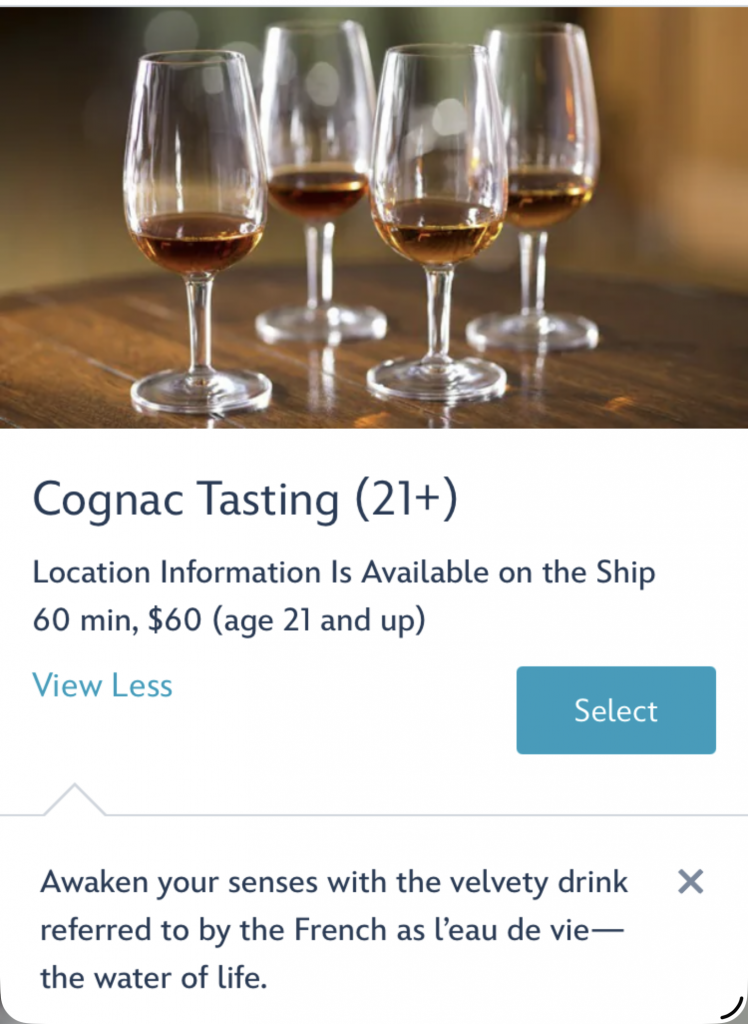This screenshot has width=748, height=1024.
Task: Click the "$60" price text
Action: pos(174,621)
